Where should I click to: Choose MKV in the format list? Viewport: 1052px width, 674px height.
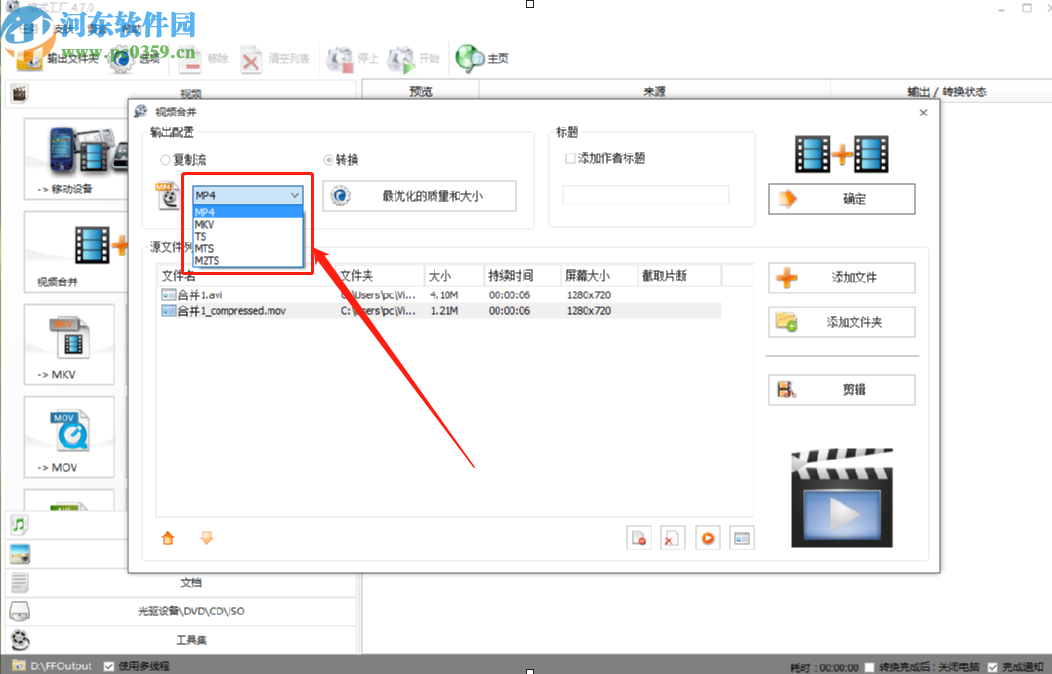(x=248, y=225)
